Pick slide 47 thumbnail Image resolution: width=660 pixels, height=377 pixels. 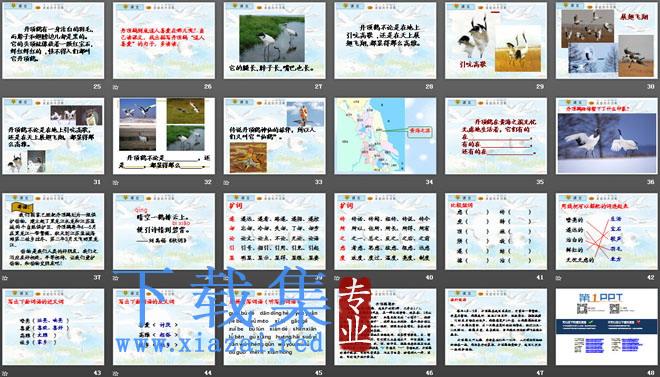click(x=496, y=327)
